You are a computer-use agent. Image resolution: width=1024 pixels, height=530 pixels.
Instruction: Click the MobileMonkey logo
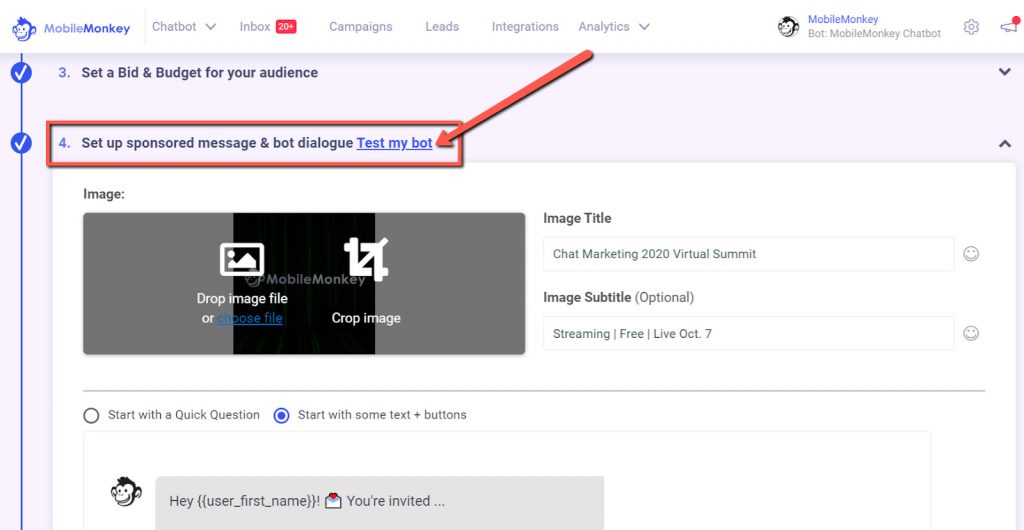[71, 28]
